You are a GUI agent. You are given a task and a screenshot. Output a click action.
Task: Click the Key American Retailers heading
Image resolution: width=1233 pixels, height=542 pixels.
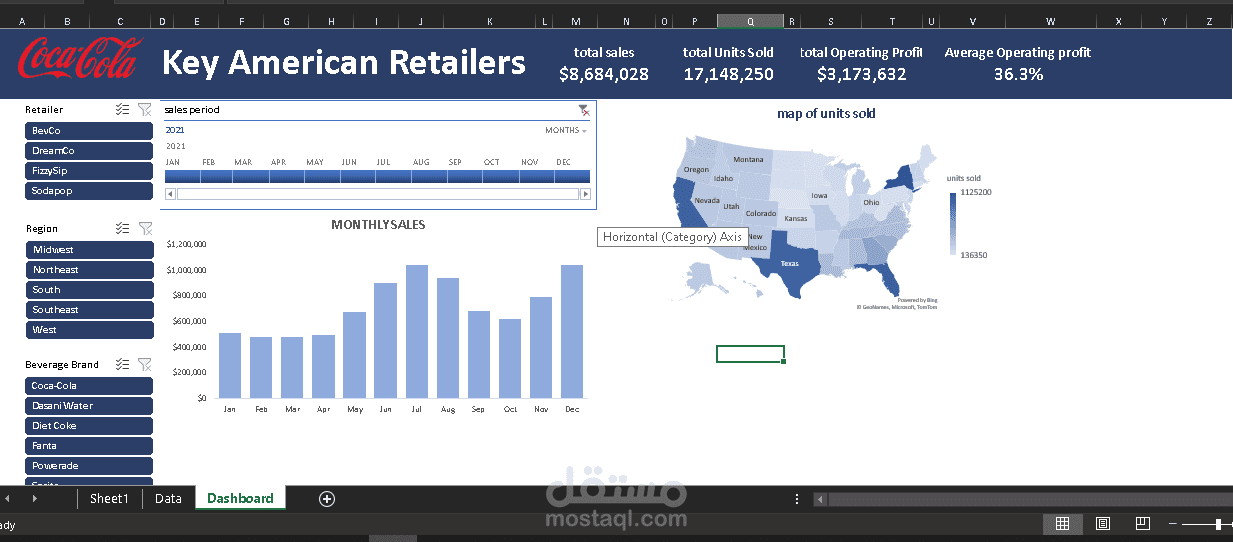(343, 62)
